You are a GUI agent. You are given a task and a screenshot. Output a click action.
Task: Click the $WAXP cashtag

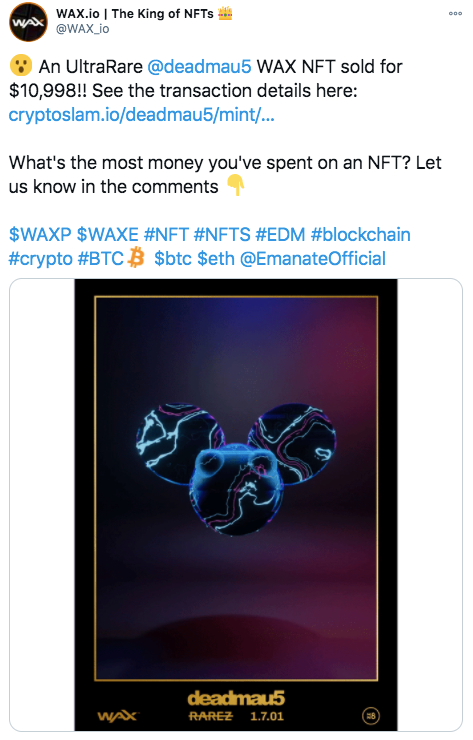click(x=40, y=235)
